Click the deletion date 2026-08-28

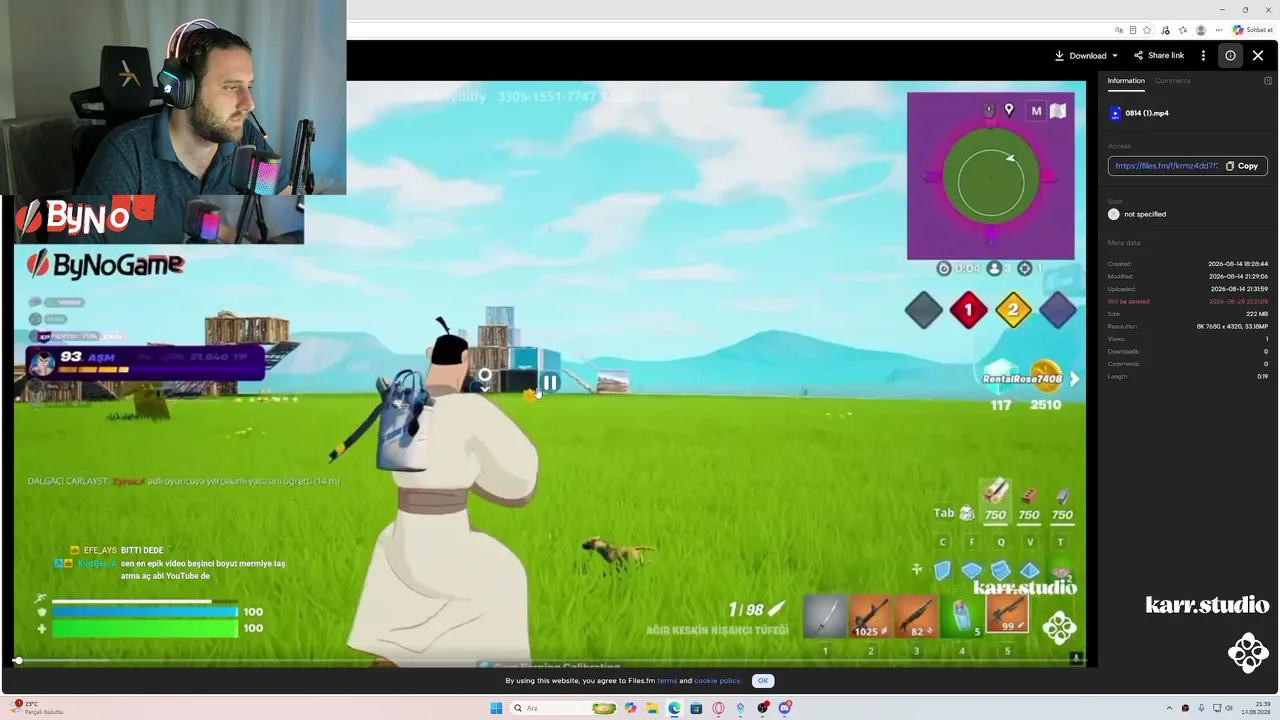(1238, 301)
